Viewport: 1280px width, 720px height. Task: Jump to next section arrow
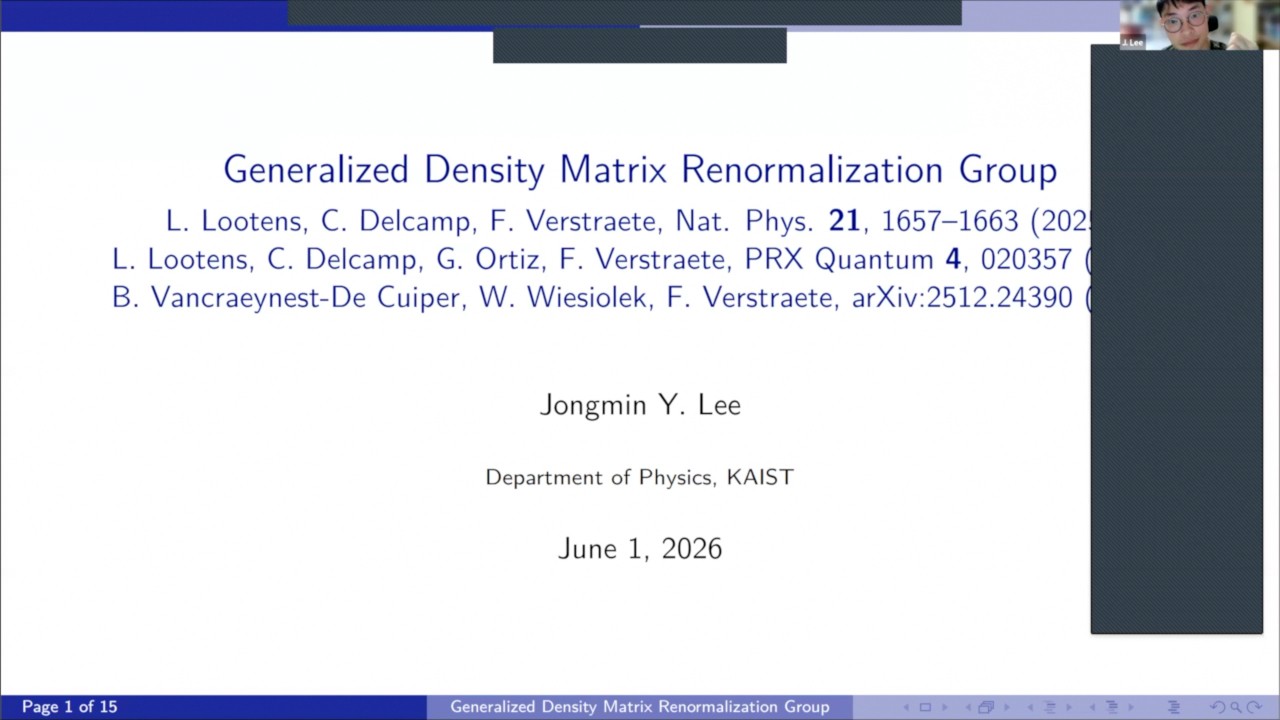click(x=1131, y=707)
